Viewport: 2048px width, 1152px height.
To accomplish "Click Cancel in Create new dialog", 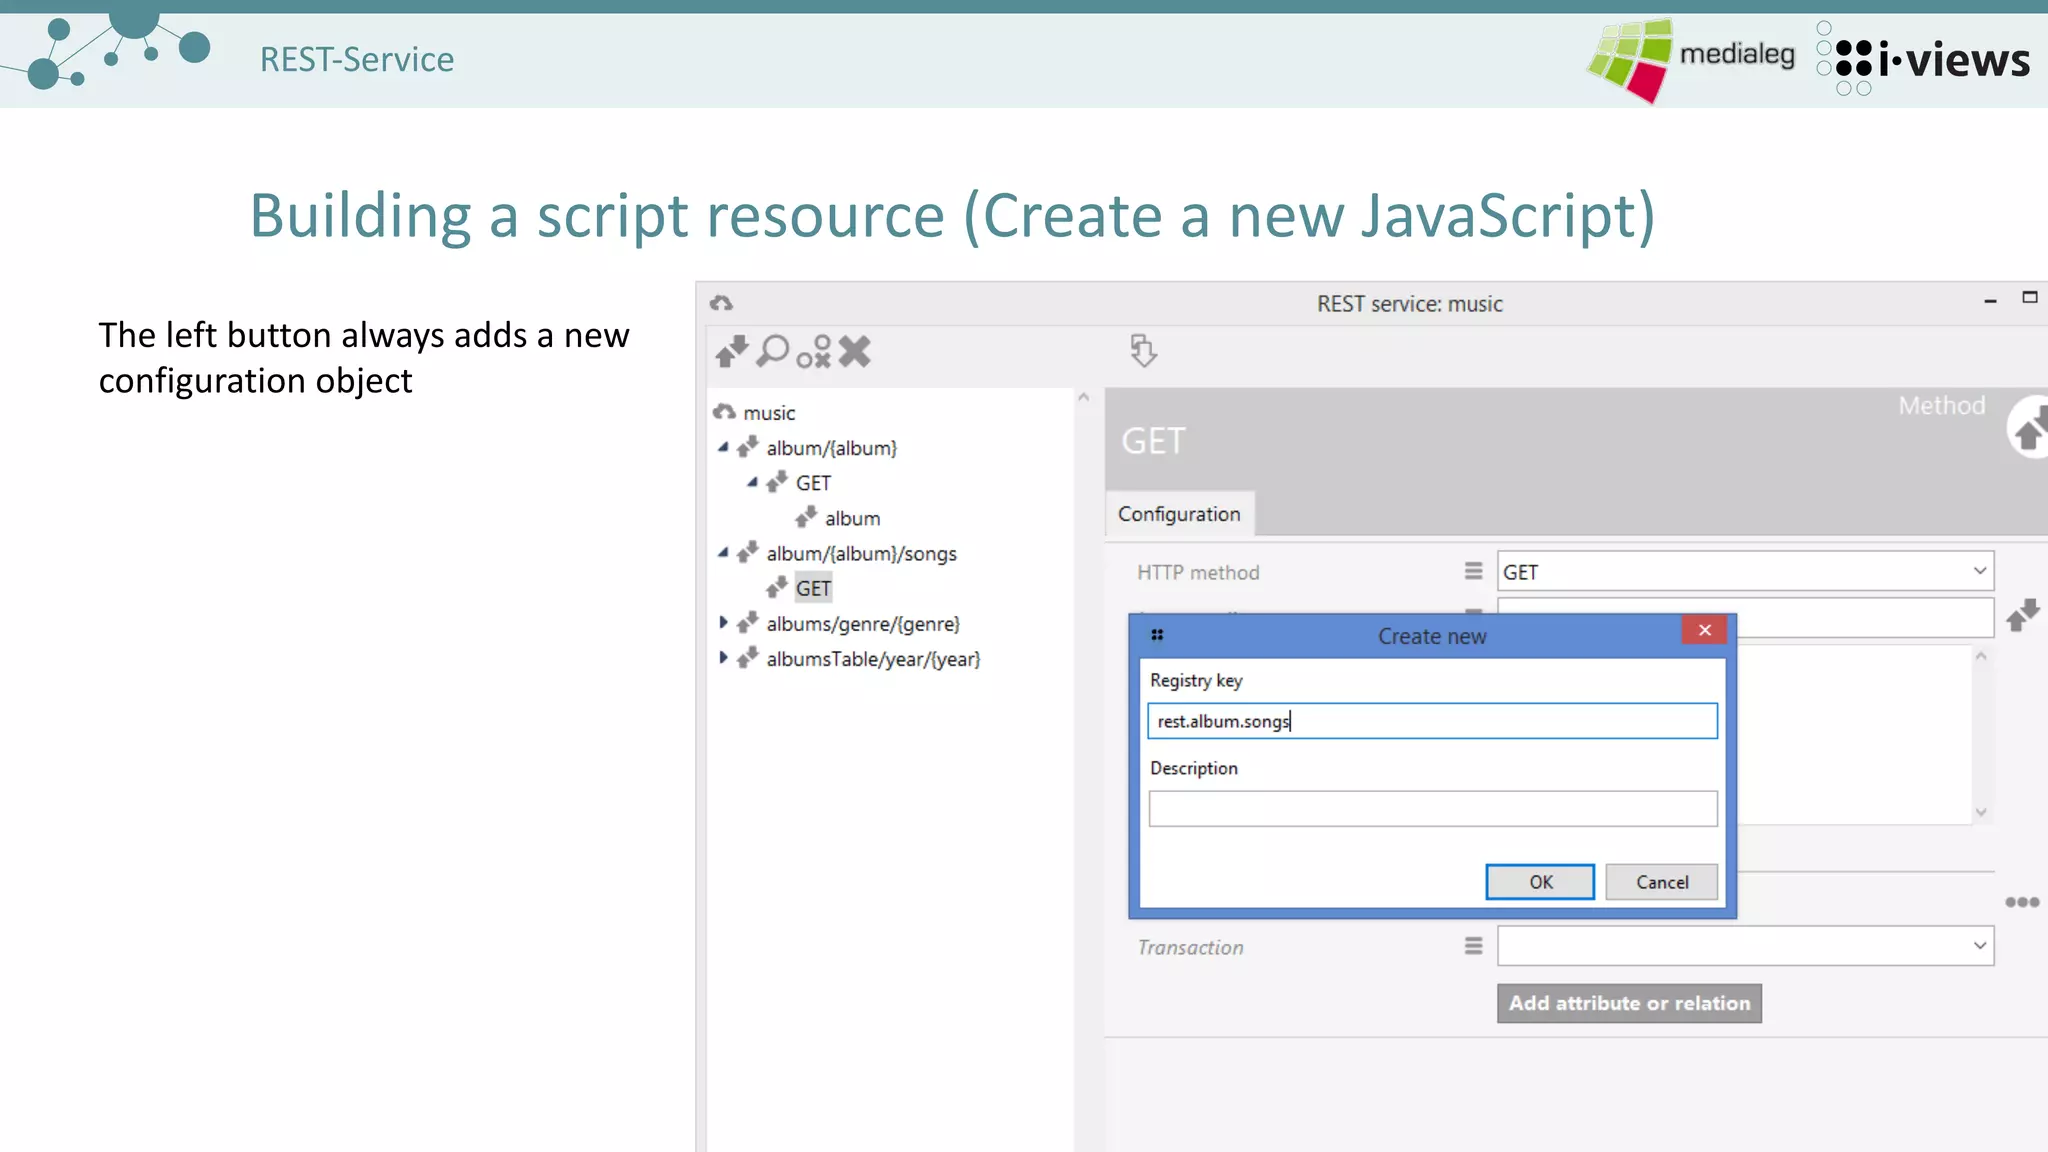I will pos(1662,882).
